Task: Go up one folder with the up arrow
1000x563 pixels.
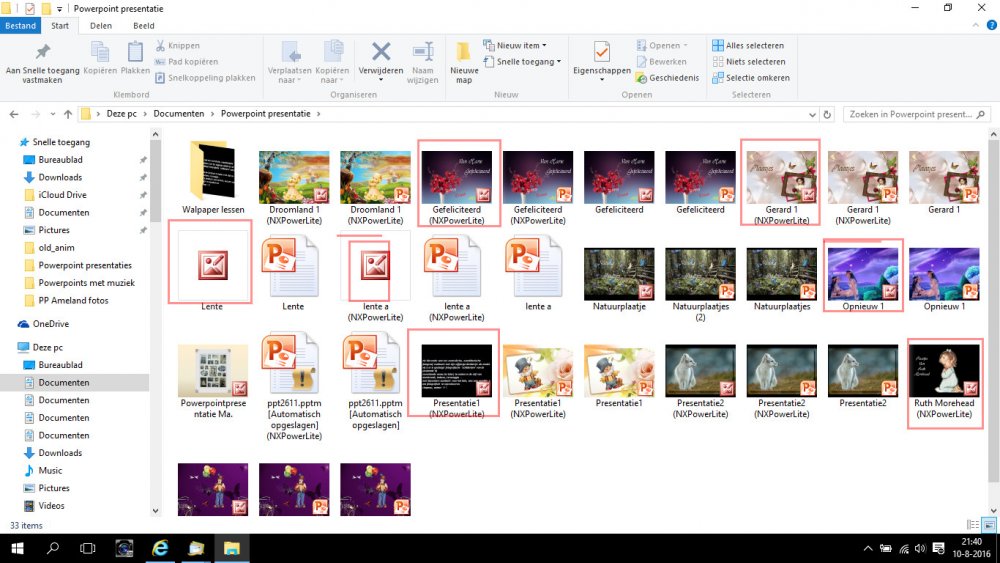Action: [x=66, y=114]
